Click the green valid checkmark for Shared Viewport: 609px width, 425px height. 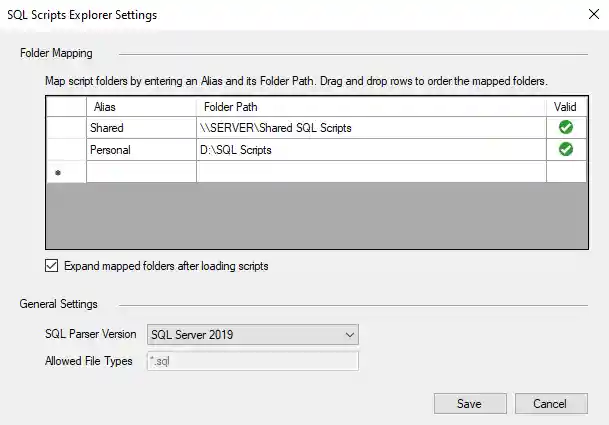(x=566, y=128)
